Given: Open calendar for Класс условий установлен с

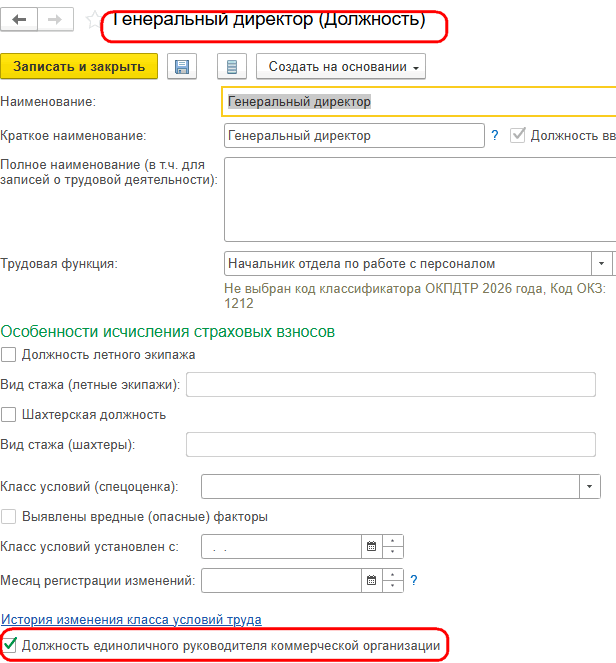Looking at the screenshot, I should tap(372, 546).
